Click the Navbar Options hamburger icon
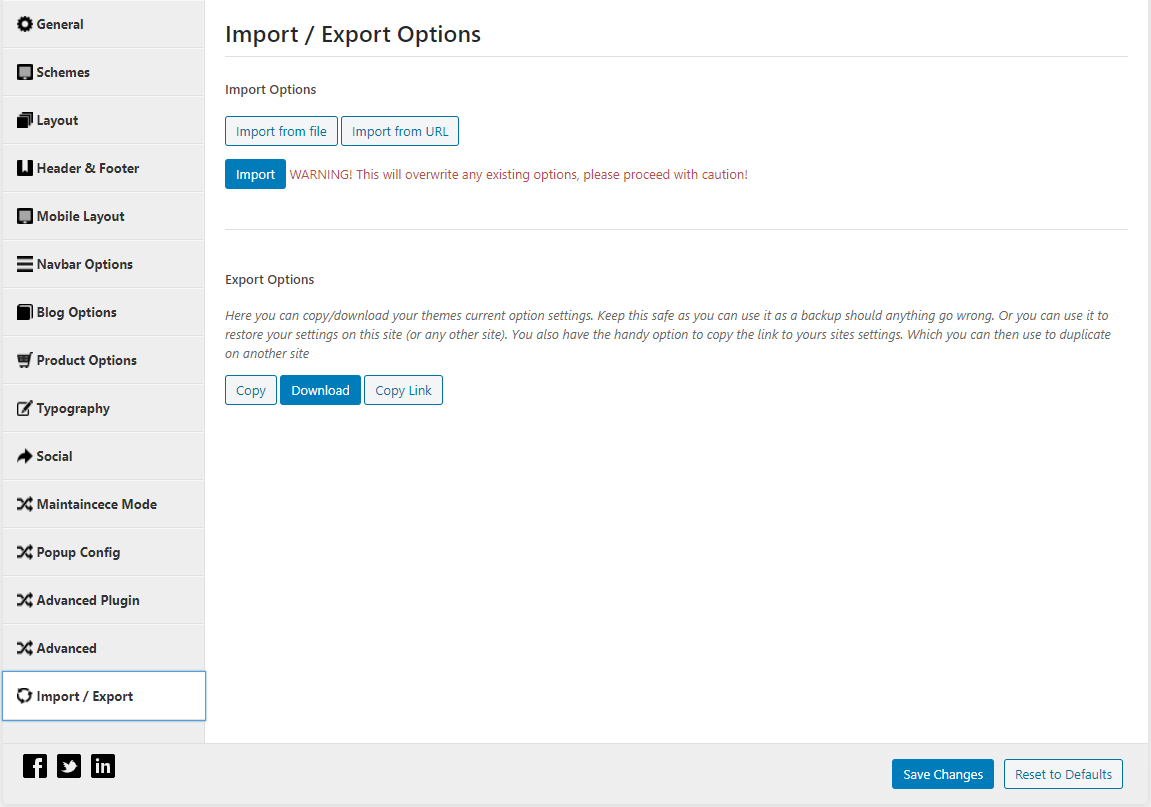This screenshot has width=1151, height=807. (25, 264)
